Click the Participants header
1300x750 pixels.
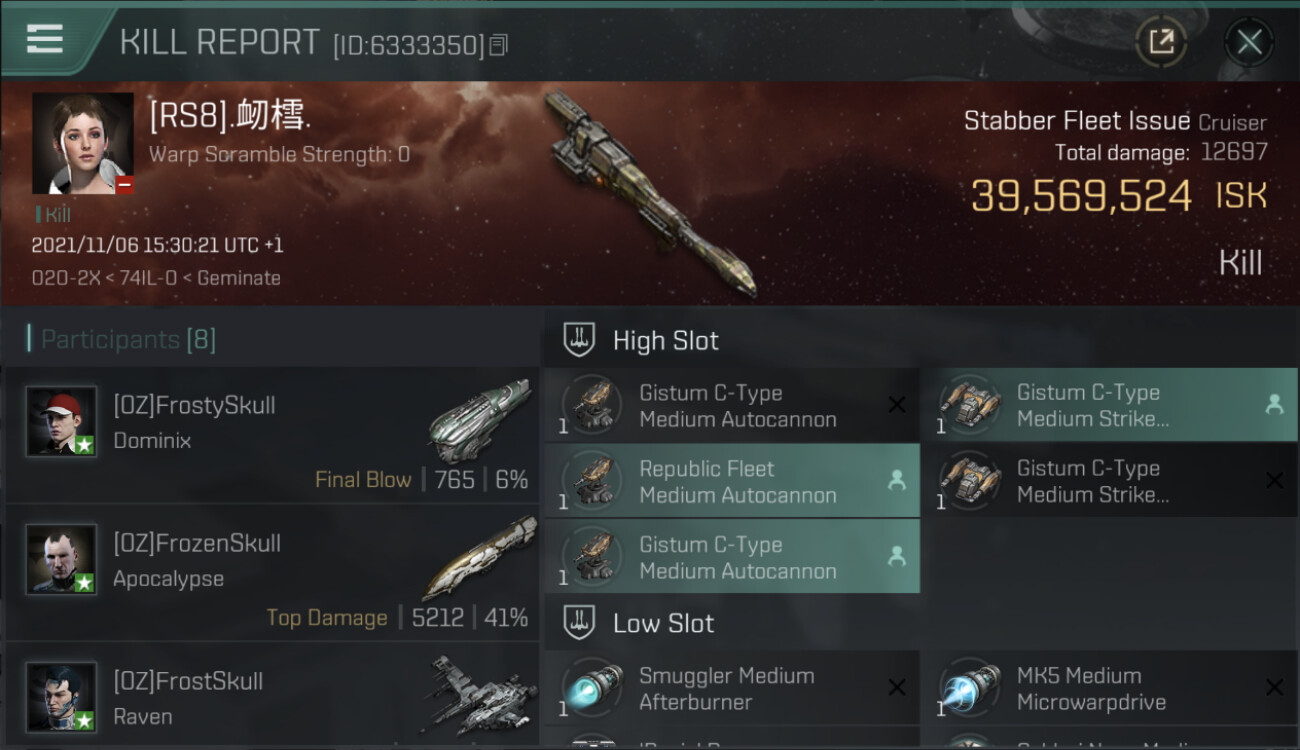tap(121, 339)
